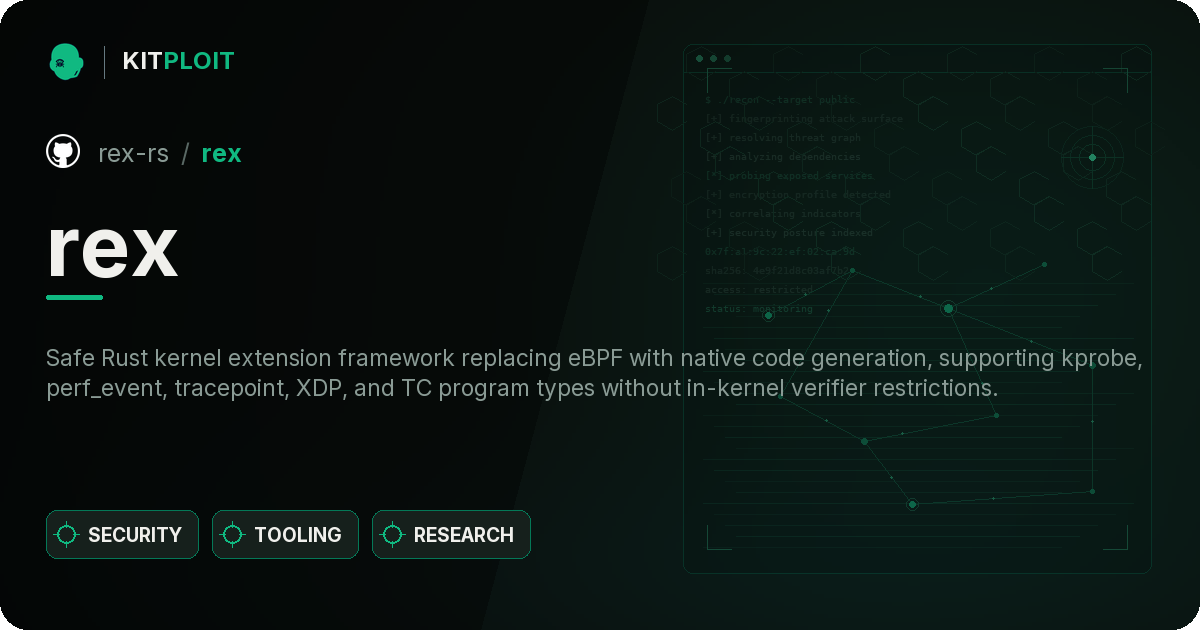Open the rex-rs owner link

133,153
